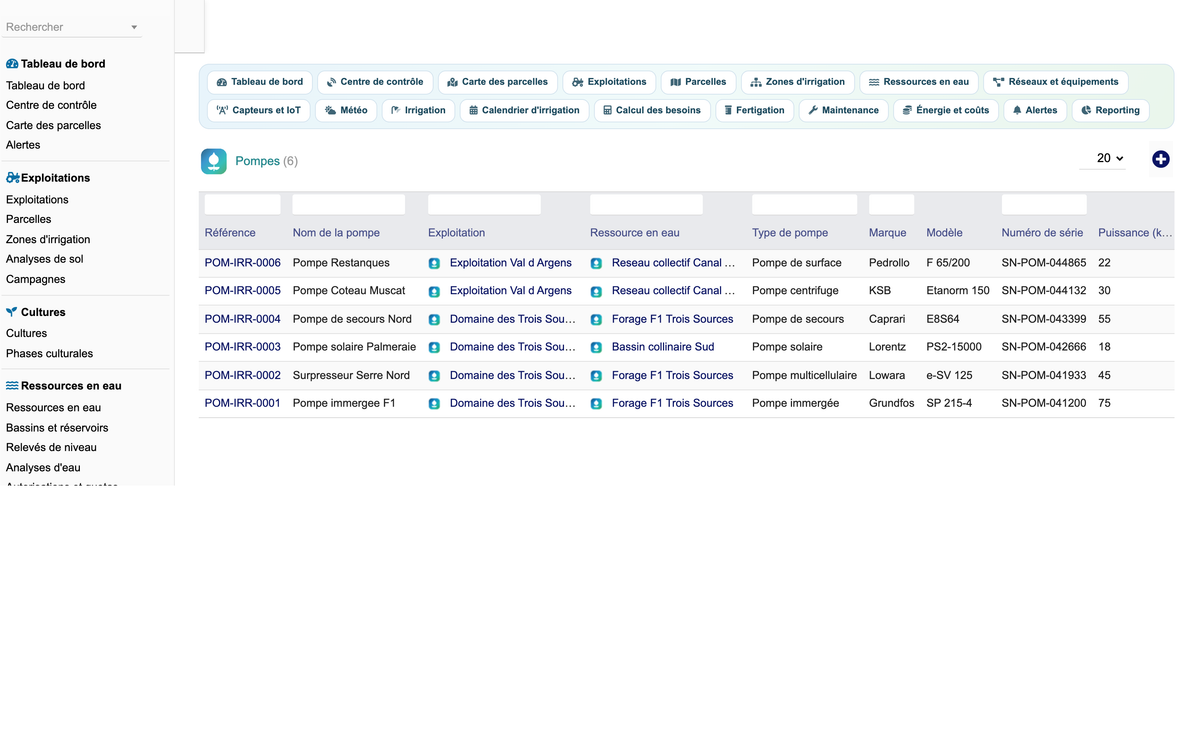Sort by Modèle column header

(945, 233)
